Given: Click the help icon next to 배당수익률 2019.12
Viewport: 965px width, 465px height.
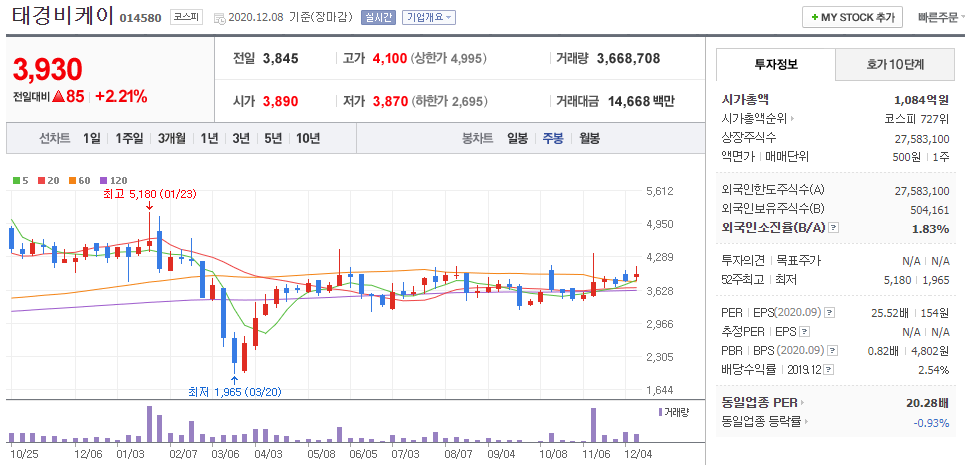Looking at the screenshot, I should pos(830,370).
